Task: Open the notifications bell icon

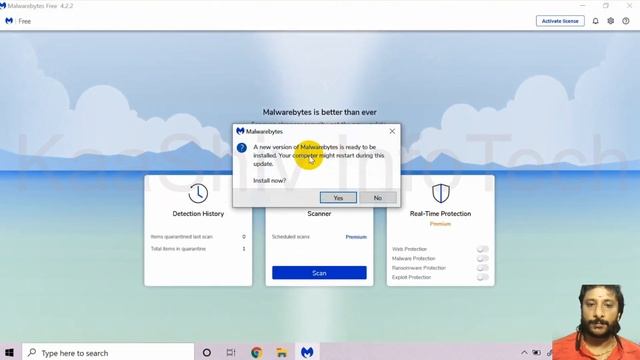Action: point(596,21)
